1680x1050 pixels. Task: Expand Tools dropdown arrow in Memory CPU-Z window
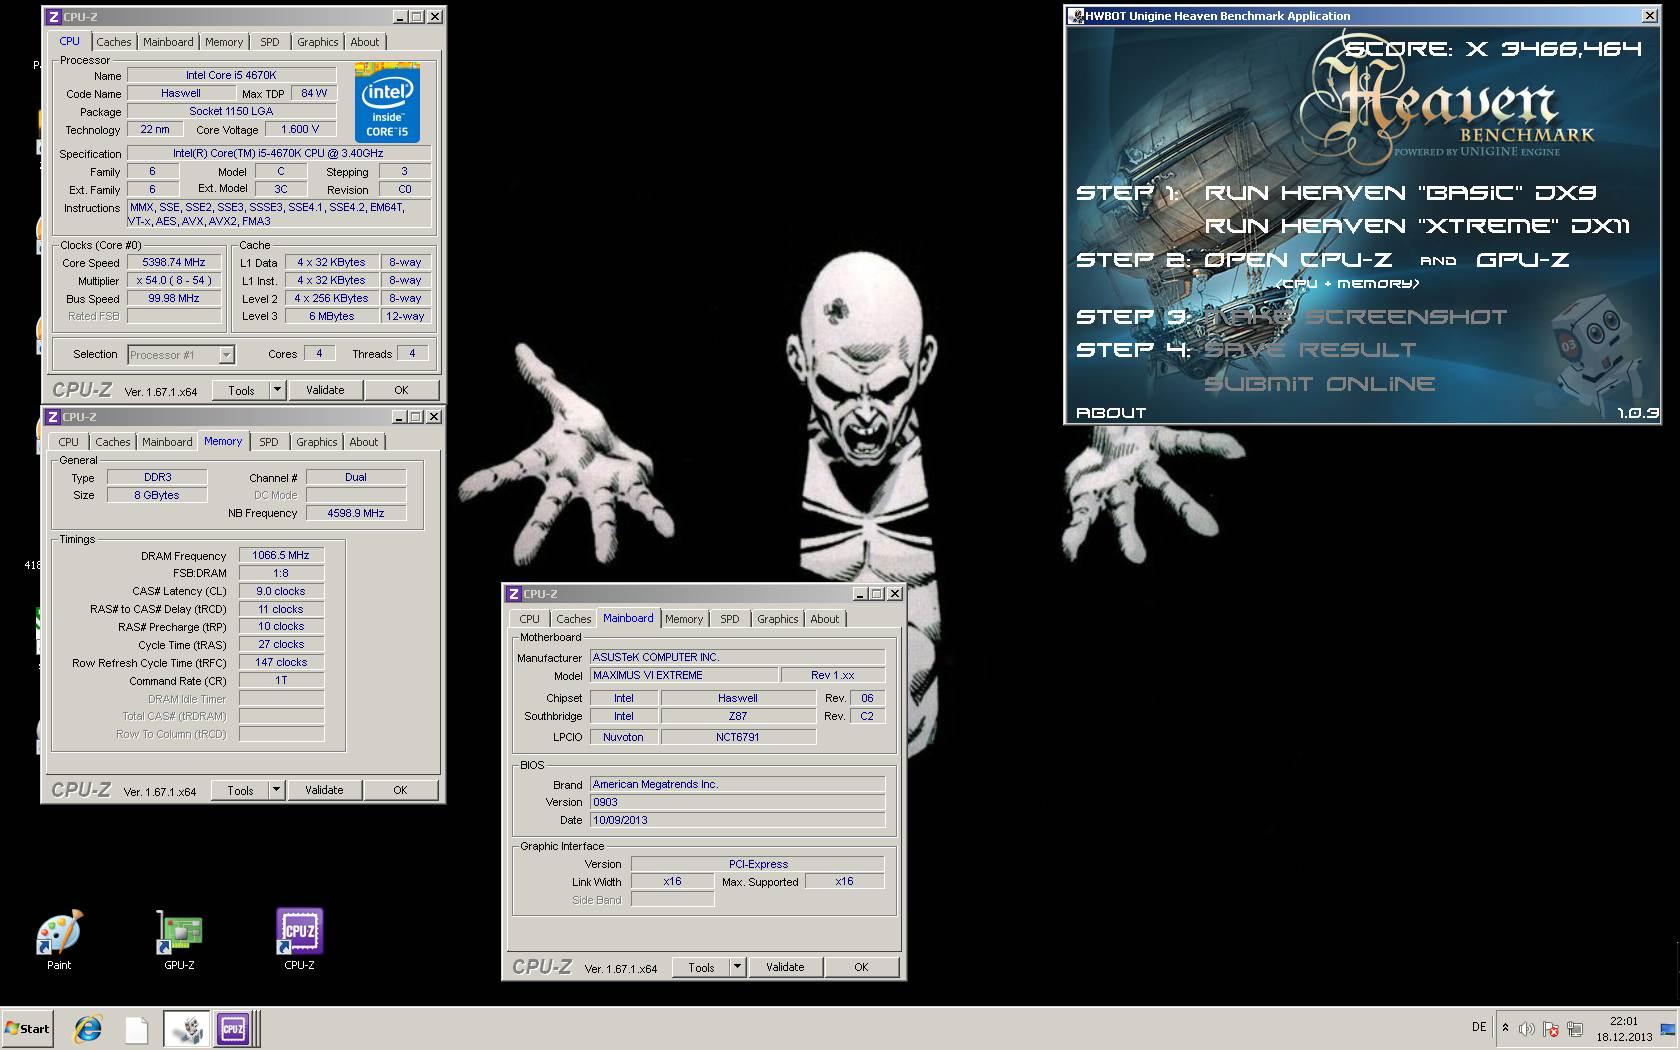277,790
